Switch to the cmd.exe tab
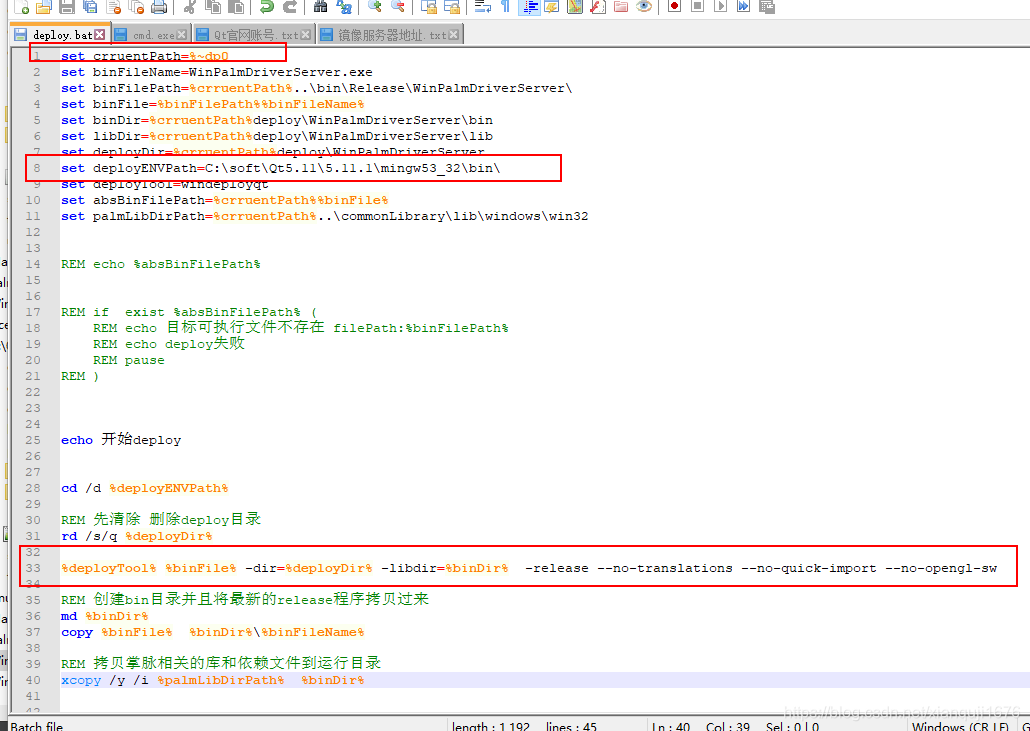The image size is (1030, 731). 154,35
